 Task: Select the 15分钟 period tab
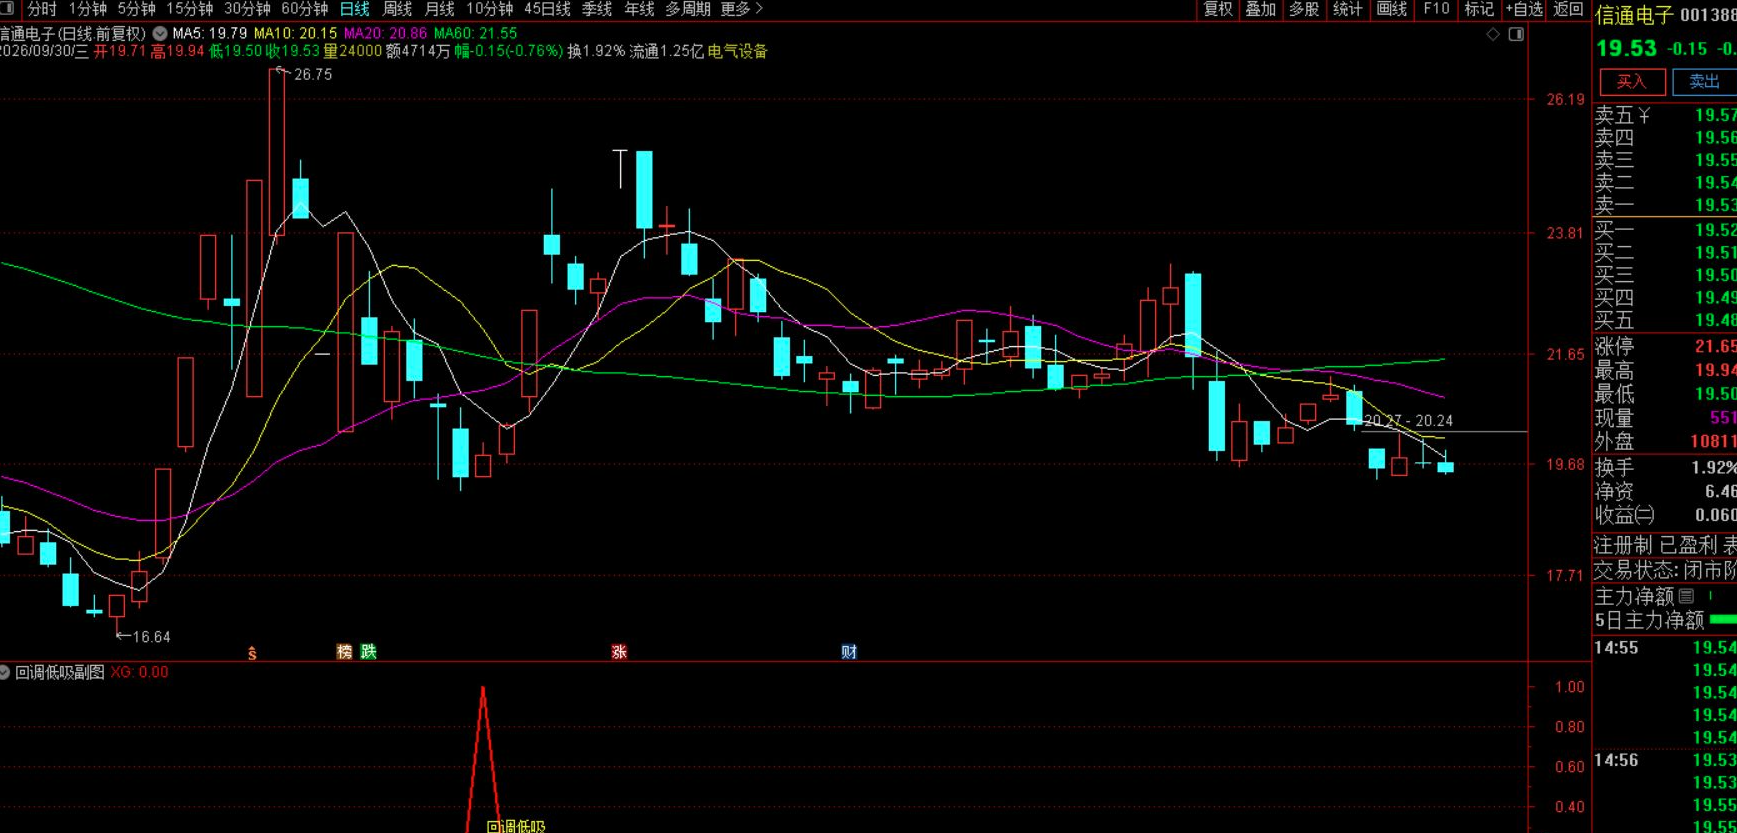(x=189, y=9)
